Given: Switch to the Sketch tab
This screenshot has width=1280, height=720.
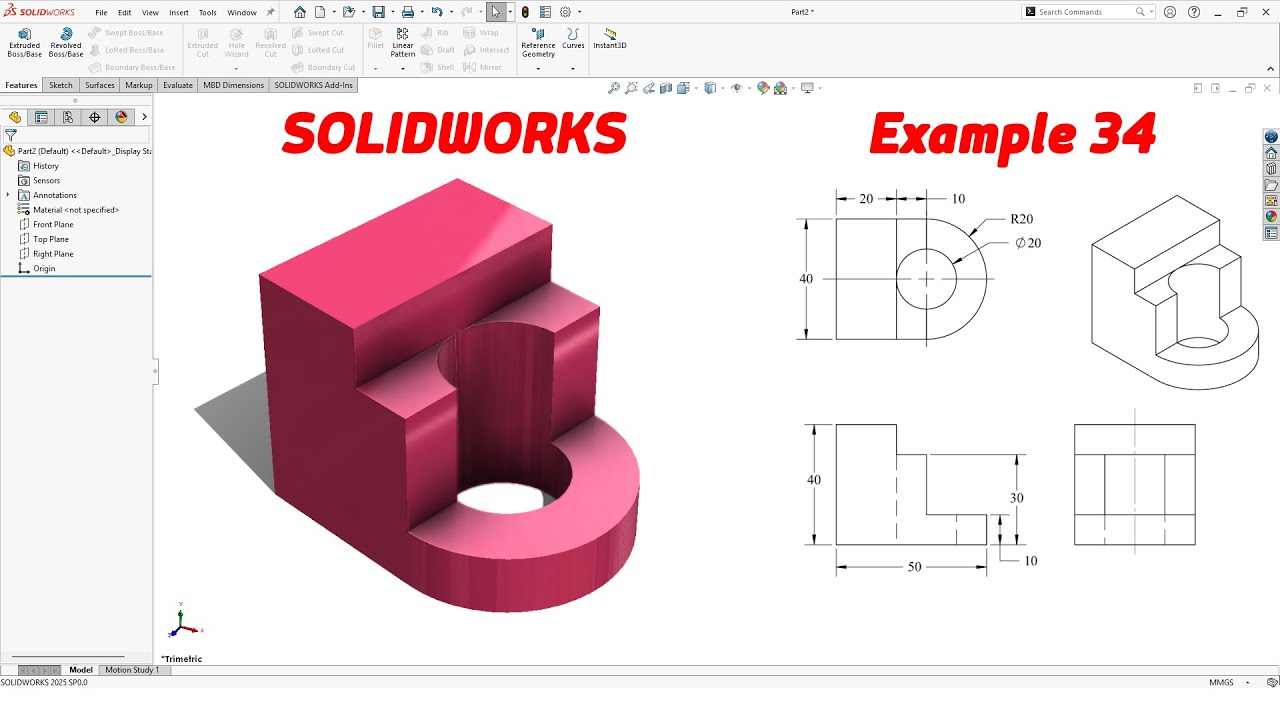Looking at the screenshot, I should pos(61,85).
